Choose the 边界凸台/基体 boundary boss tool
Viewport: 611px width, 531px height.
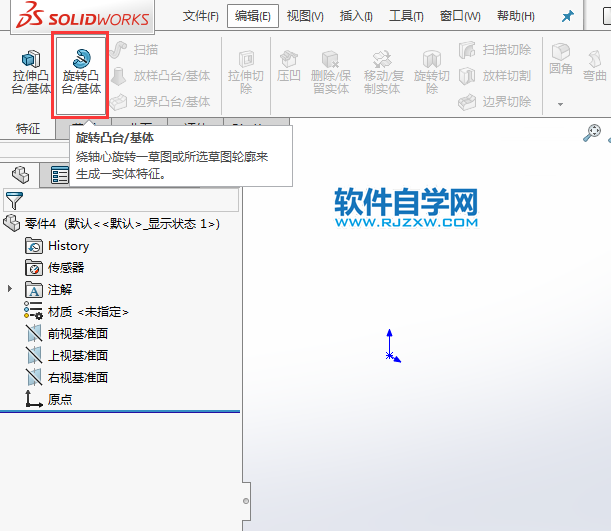click(161, 102)
